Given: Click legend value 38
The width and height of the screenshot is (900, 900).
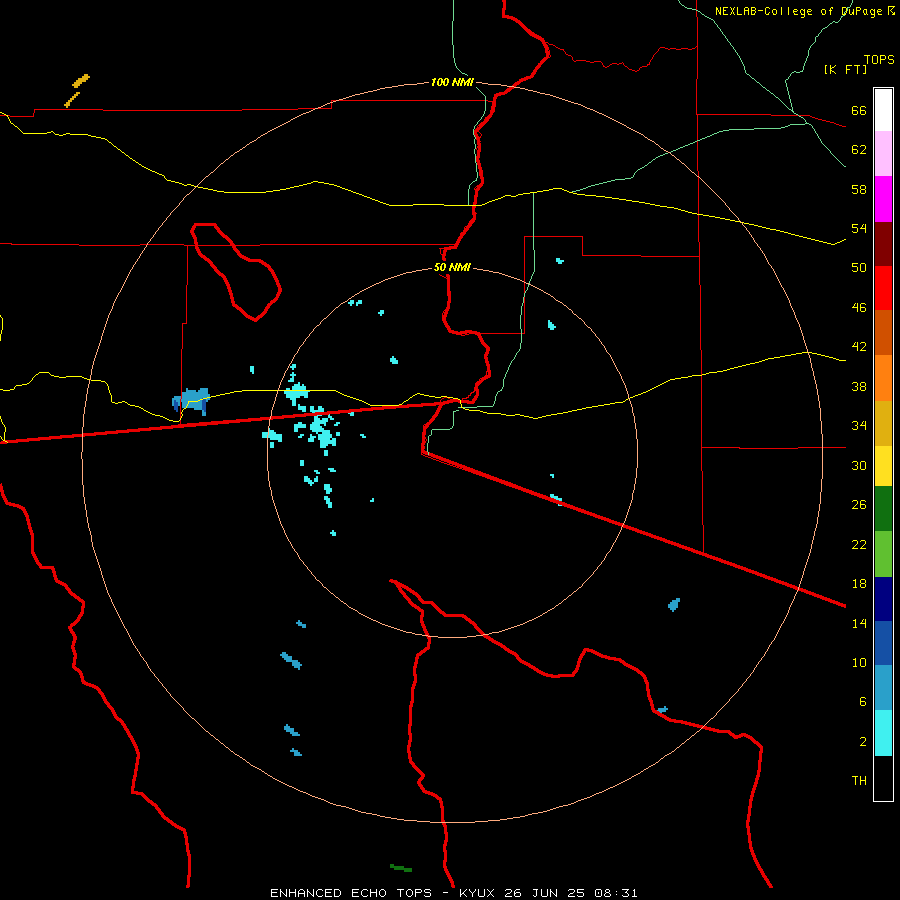Looking at the screenshot, I should click(859, 386).
